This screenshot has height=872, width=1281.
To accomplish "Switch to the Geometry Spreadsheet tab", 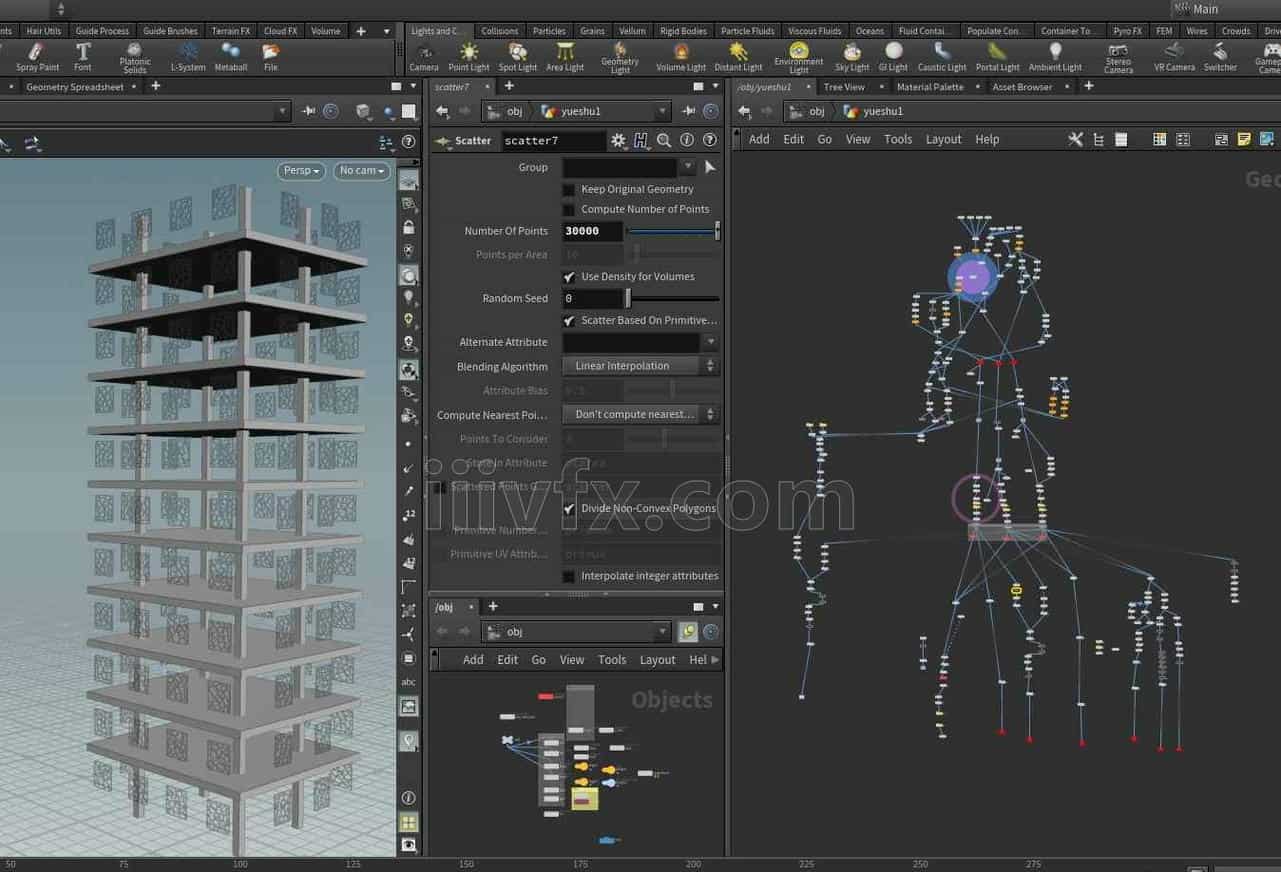I will (x=75, y=87).
